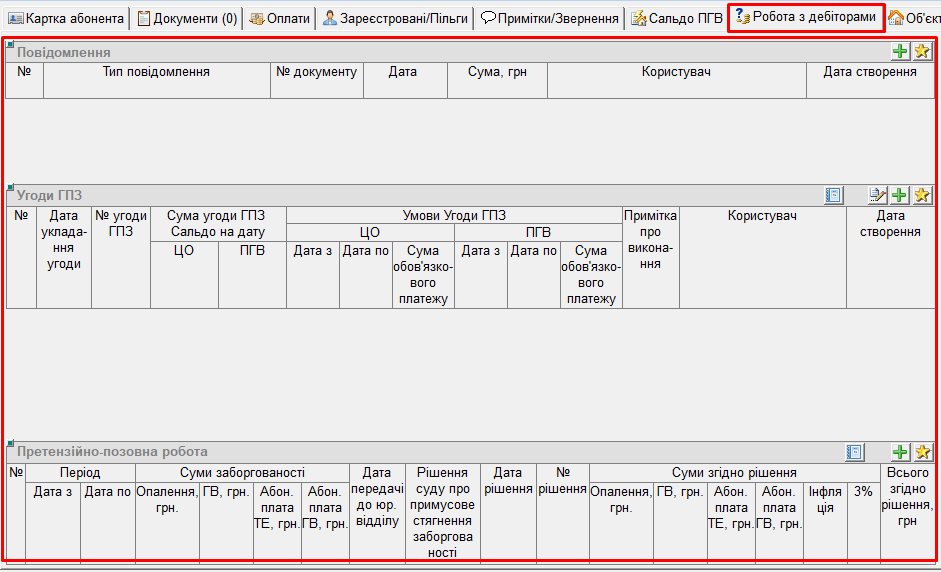Click the Тип повідомлення column header

pos(156,72)
